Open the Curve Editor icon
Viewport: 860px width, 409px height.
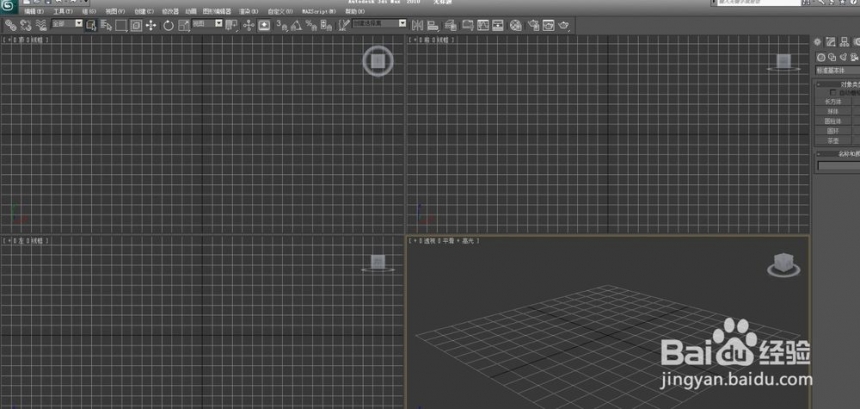pos(483,25)
